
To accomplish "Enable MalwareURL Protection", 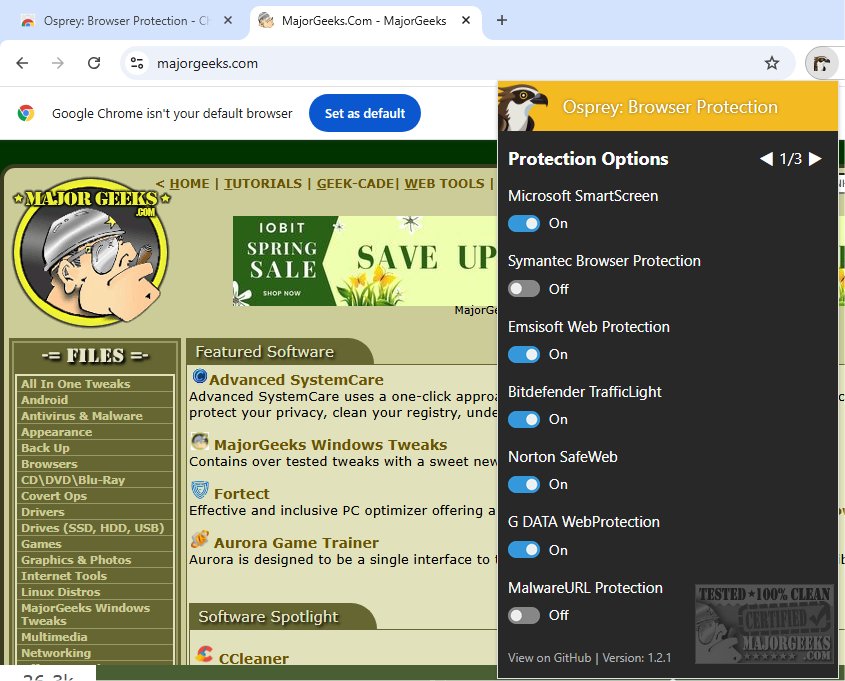I will [524, 615].
